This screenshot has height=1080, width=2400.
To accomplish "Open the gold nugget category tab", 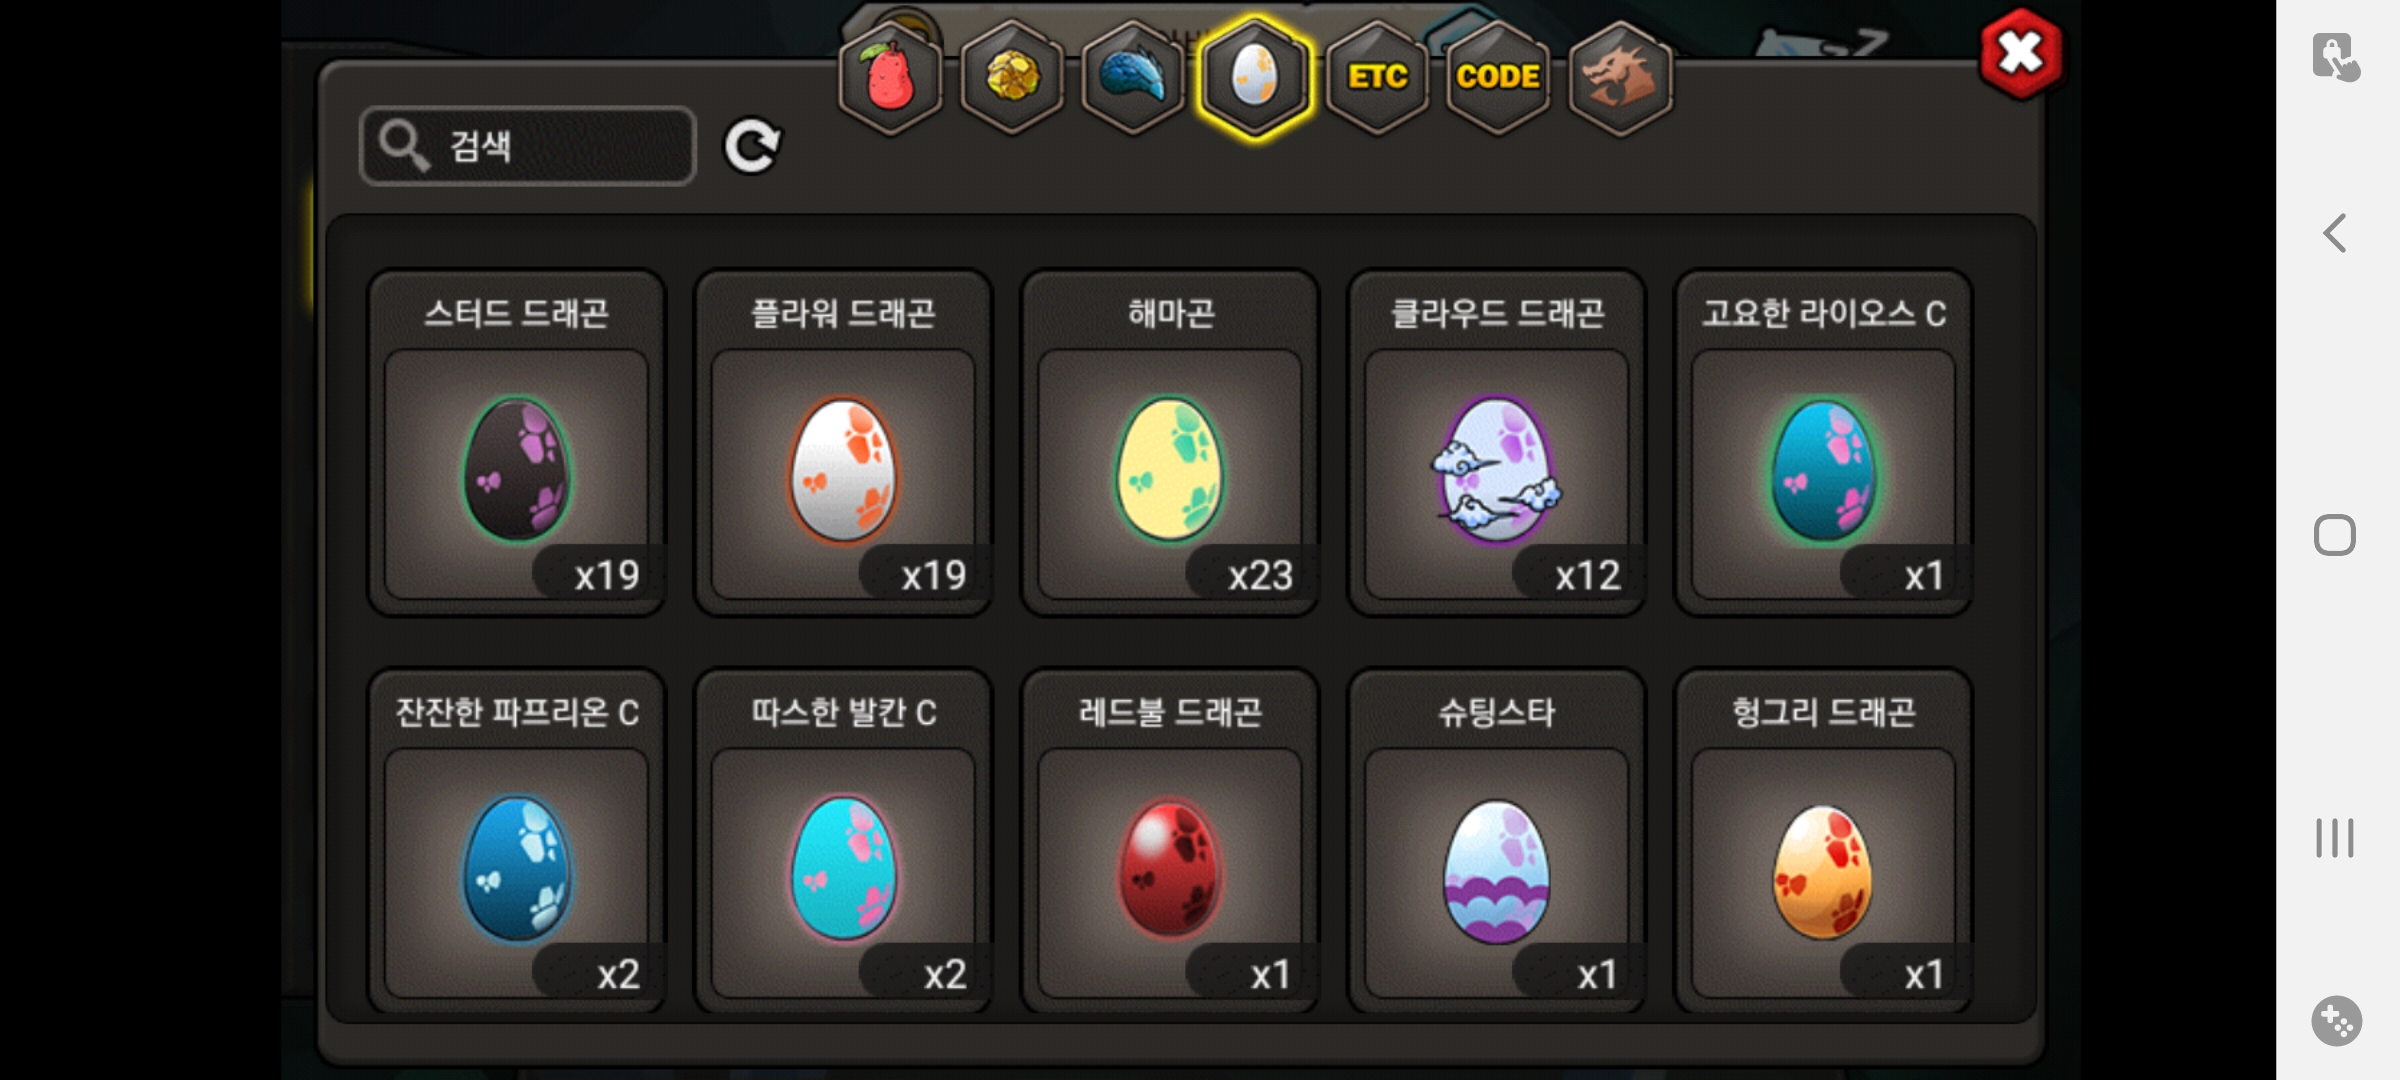I will [x=1011, y=78].
